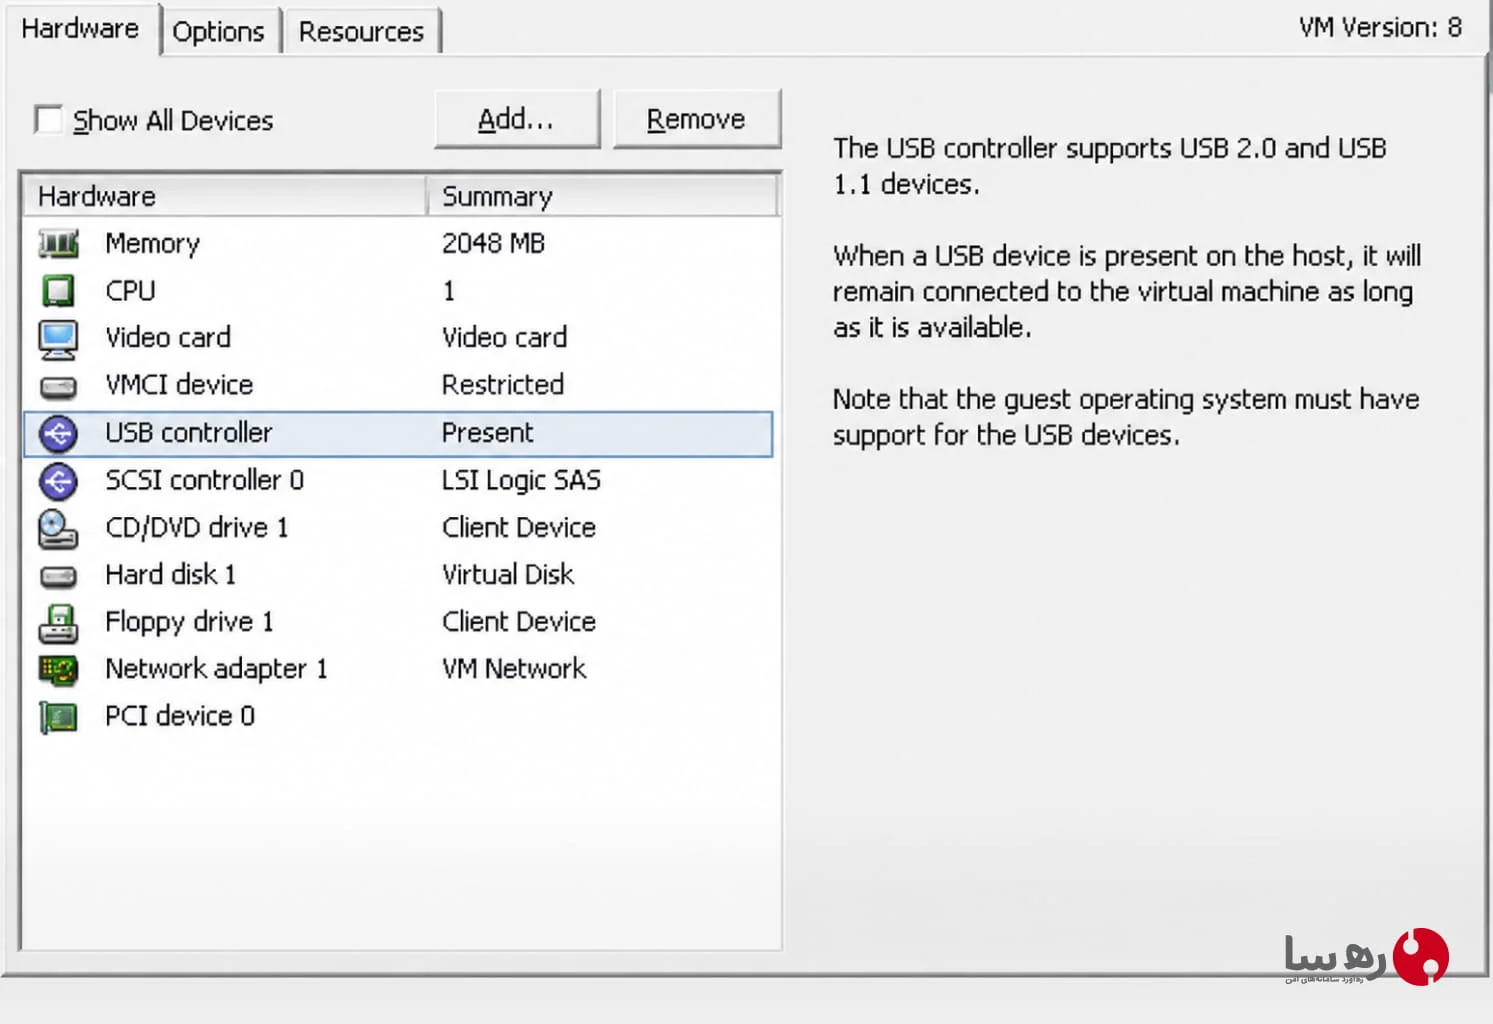Click the USB controller icon
1493x1024 pixels.
(x=58, y=433)
